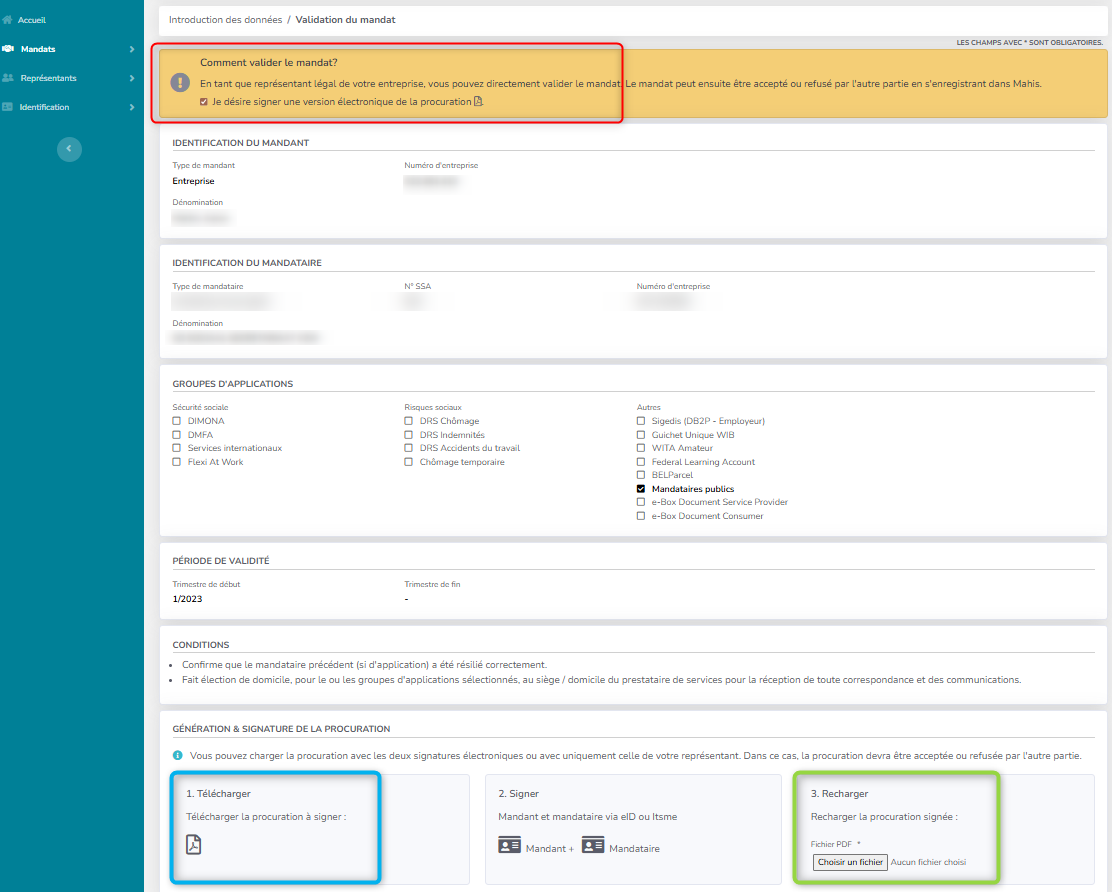Check Federal Learning Account checkbox
The width and height of the screenshot is (1112, 892).
click(x=641, y=462)
